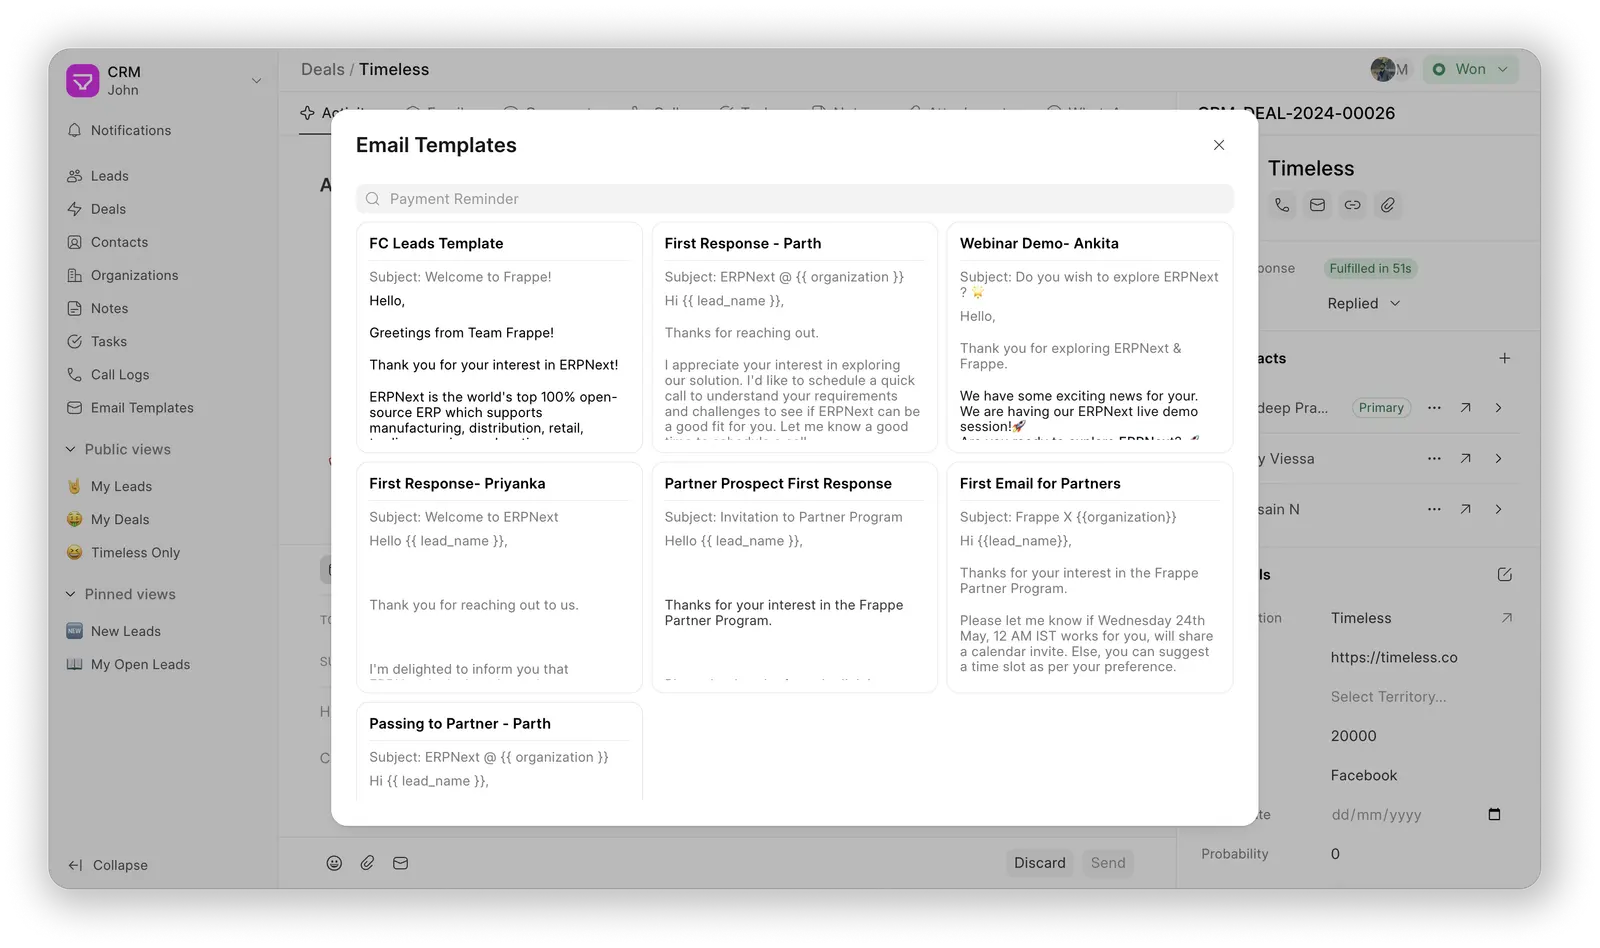This screenshot has height=948, width=1600.
Task: Open Partner Prospect First Response template
Action: pyautogui.click(x=794, y=577)
